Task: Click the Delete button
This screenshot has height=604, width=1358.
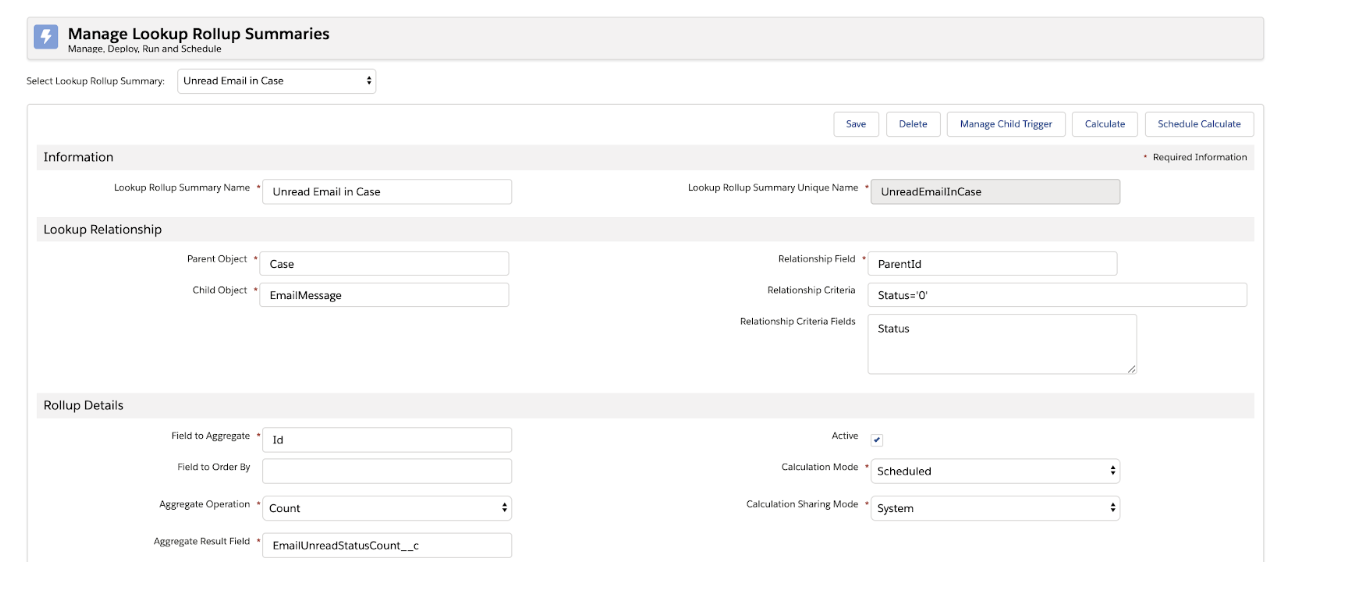Action: 913,124
